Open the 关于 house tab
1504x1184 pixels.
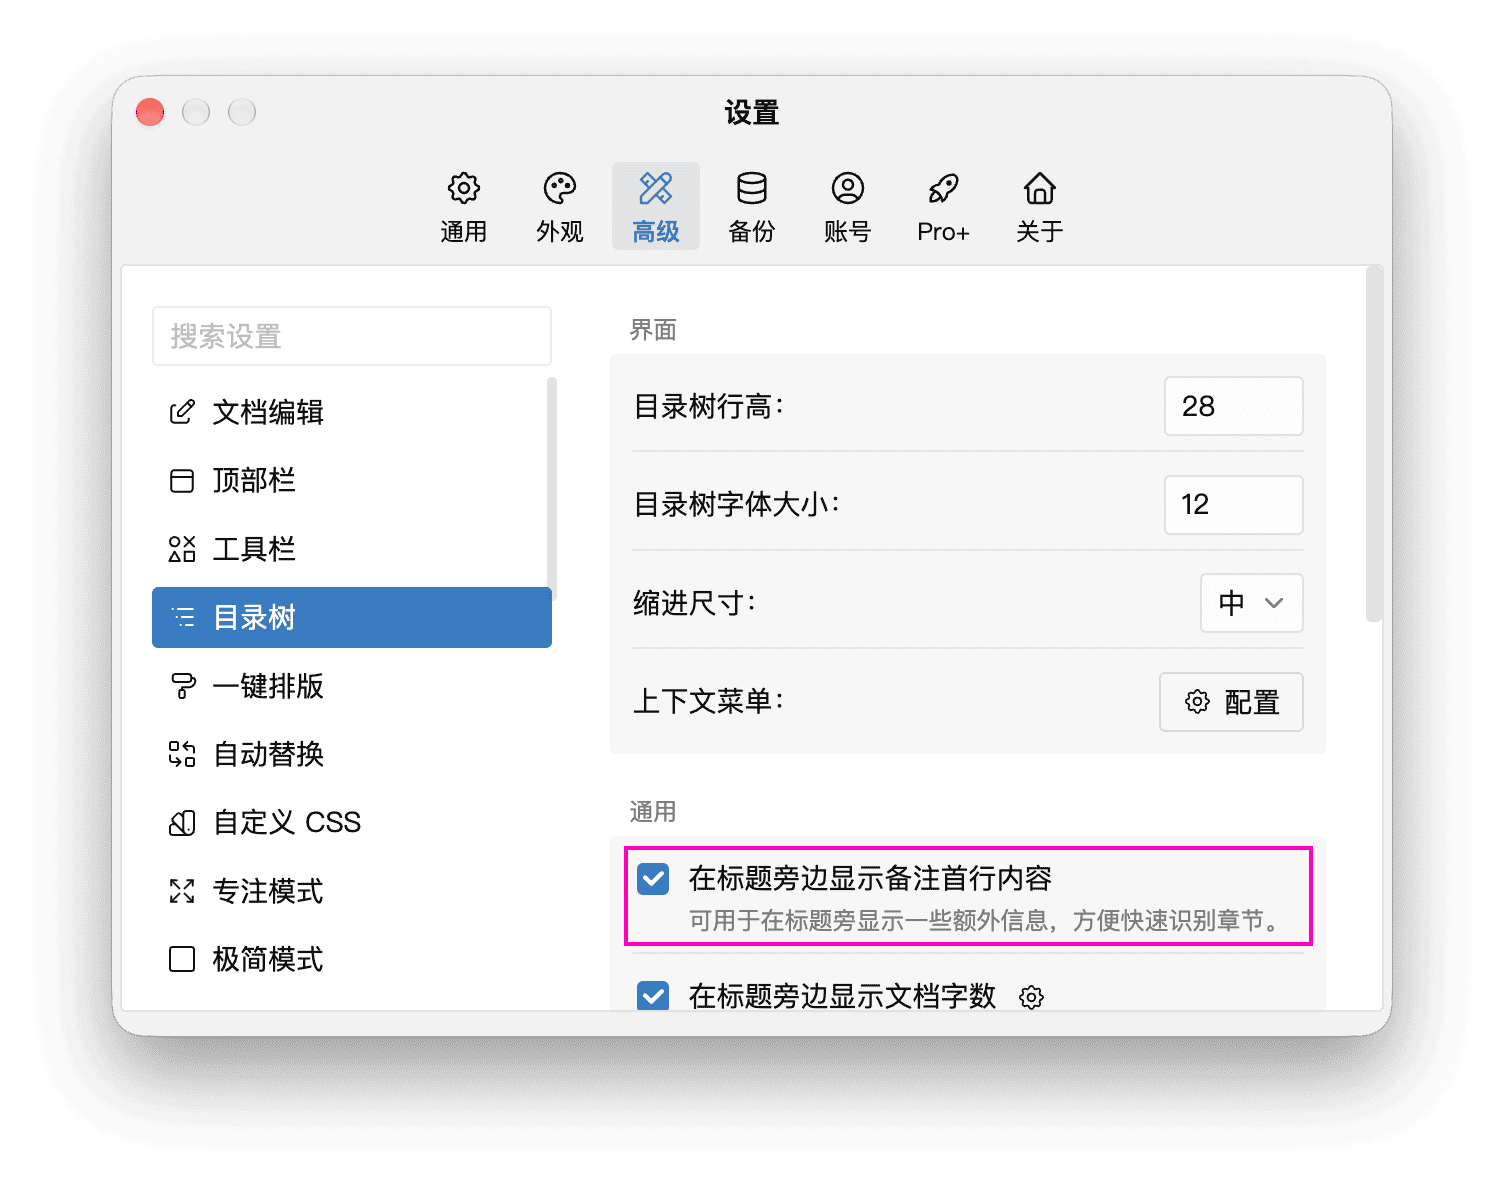point(1039,207)
